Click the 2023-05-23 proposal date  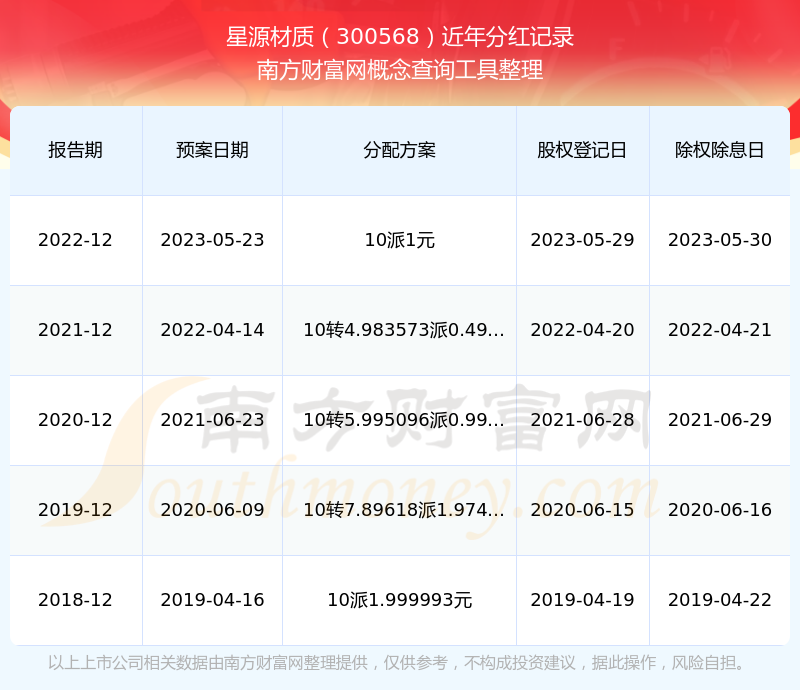(212, 240)
